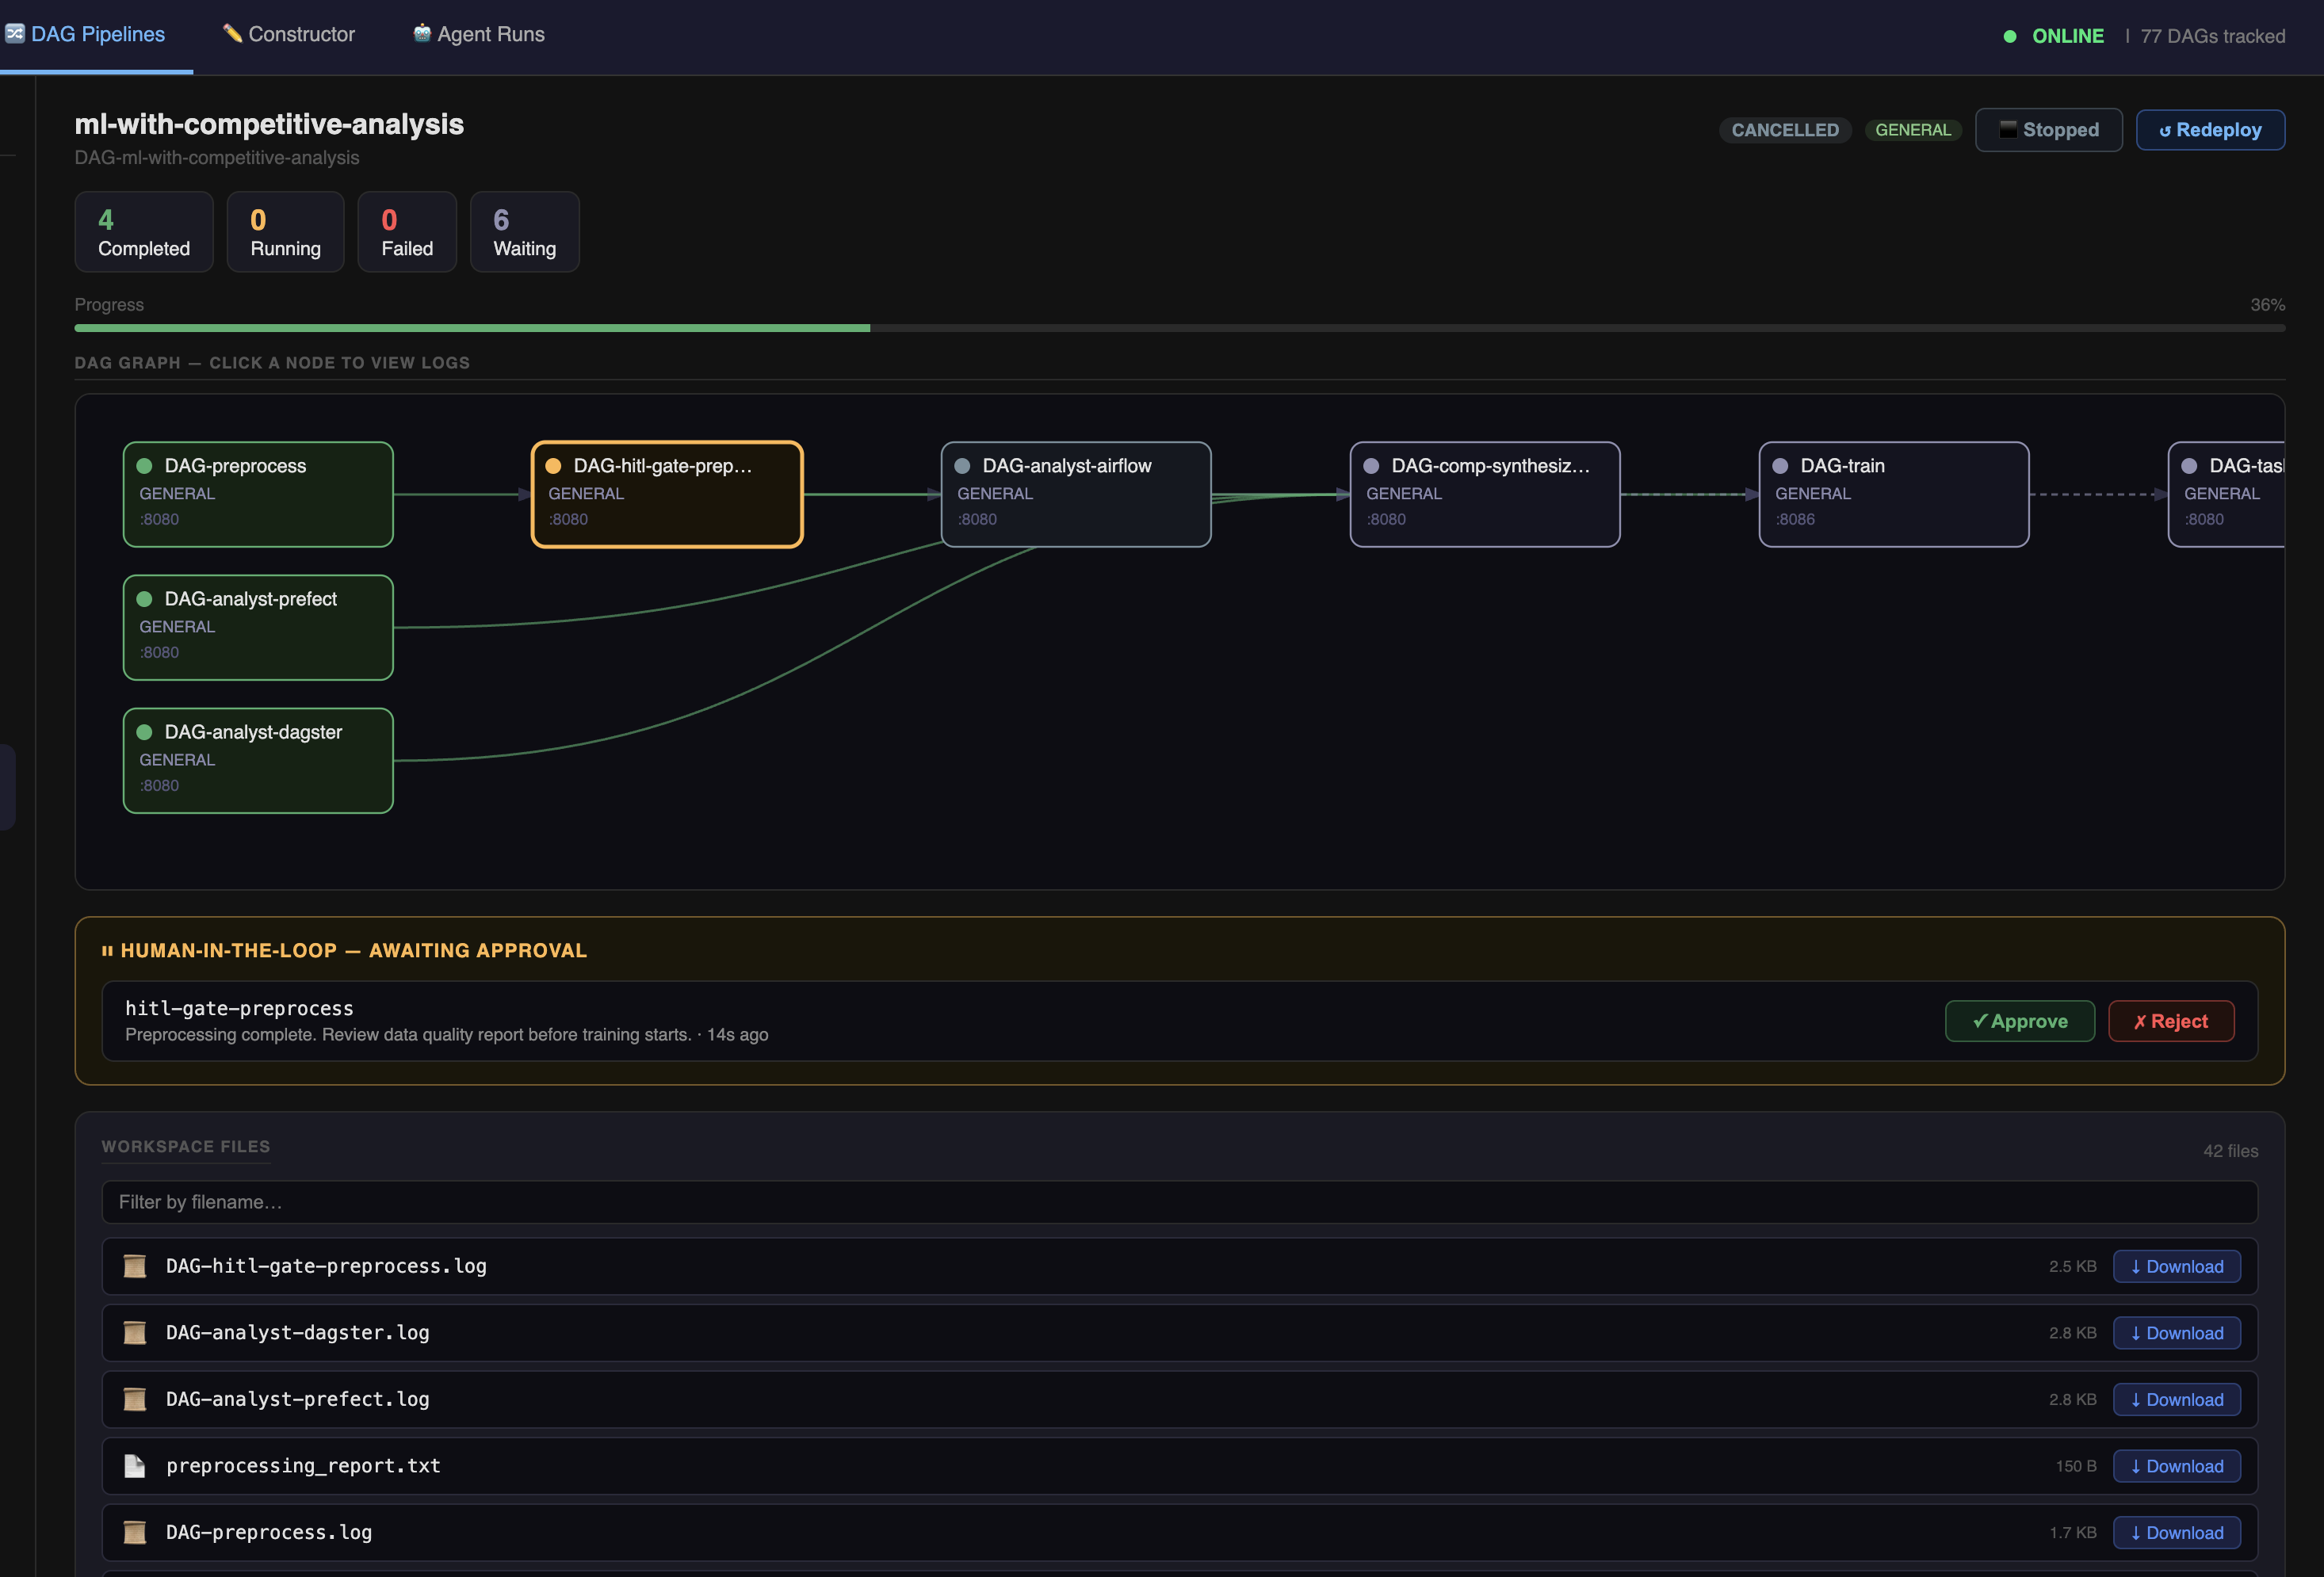Click the green DAG-preprocess status dot
This screenshot has width=2324, height=1577.
[x=144, y=466]
